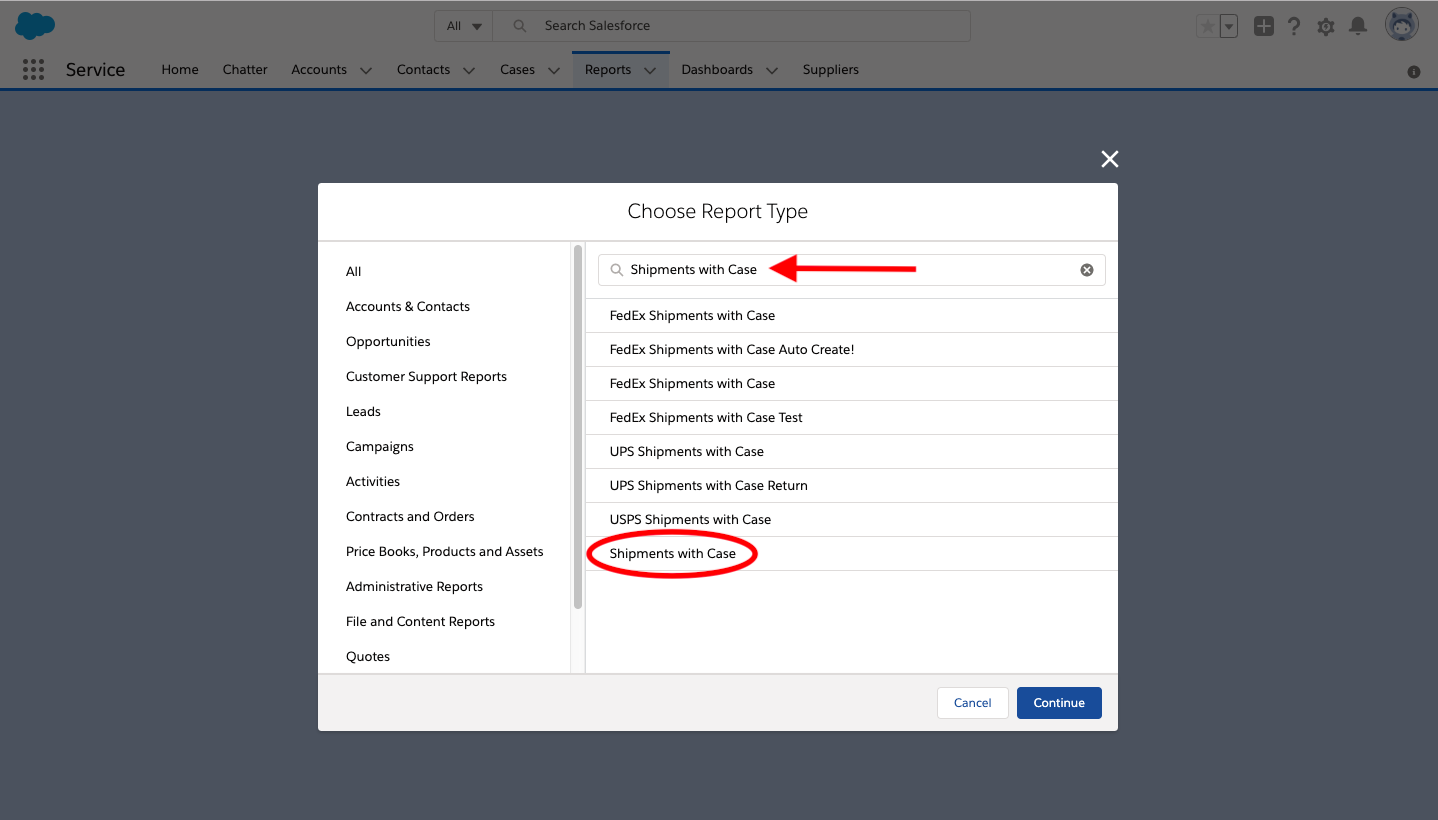1438x820 pixels.
Task: Expand the Dashboards tab chevron
Action: coord(772,71)
